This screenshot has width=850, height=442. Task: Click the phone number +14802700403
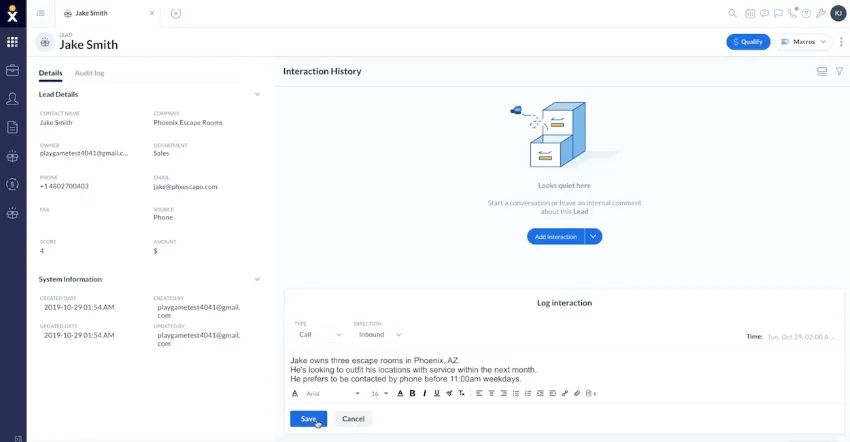point(64,186)
